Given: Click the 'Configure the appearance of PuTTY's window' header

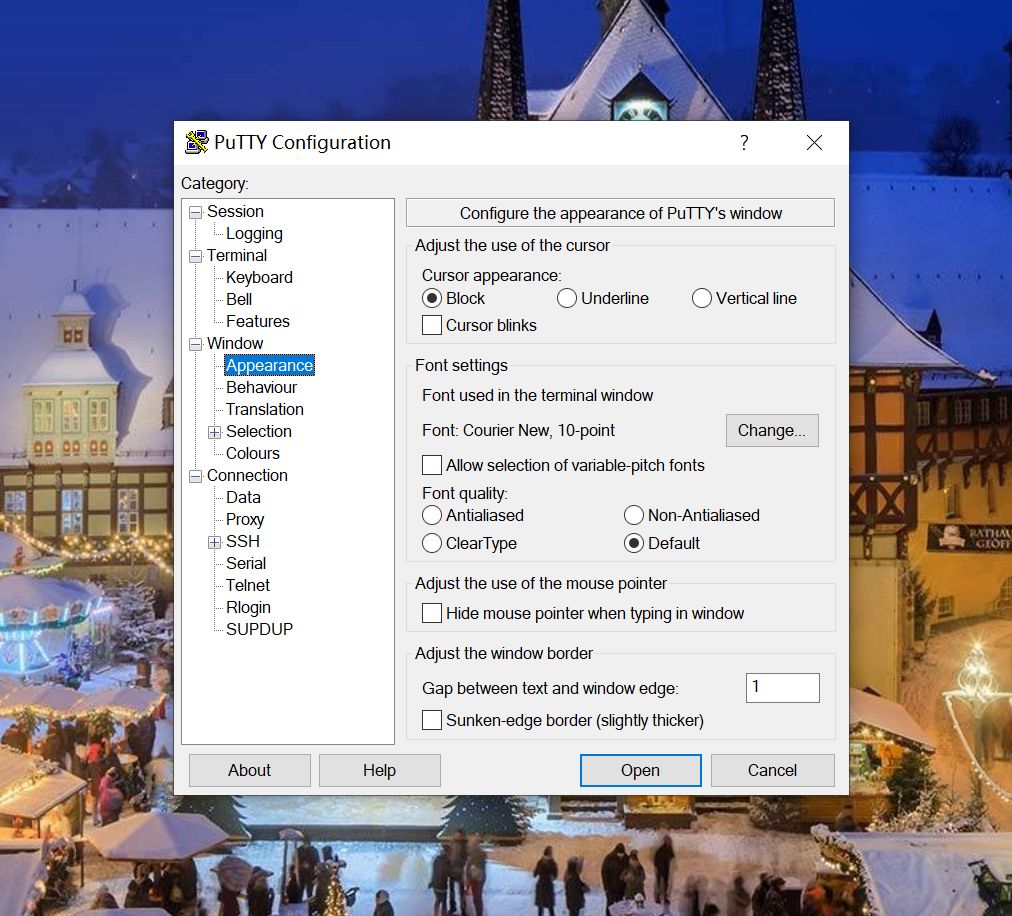Looking at the screenshot, I should 620,213.
